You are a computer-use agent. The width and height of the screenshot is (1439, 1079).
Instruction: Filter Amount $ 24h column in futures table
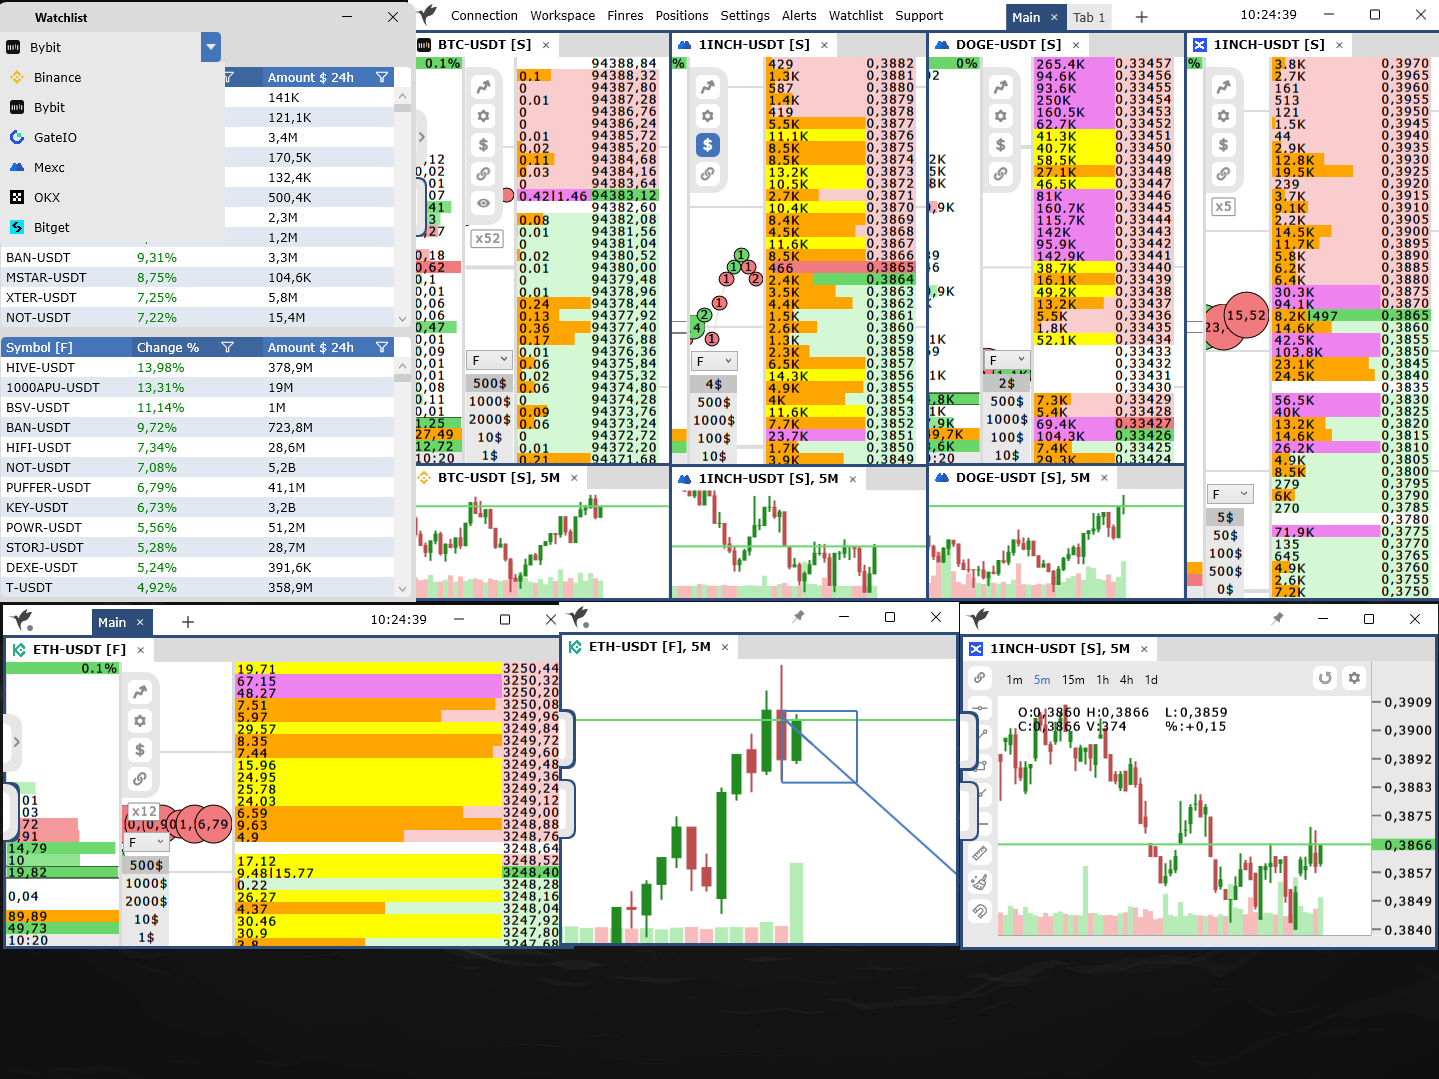382,347
